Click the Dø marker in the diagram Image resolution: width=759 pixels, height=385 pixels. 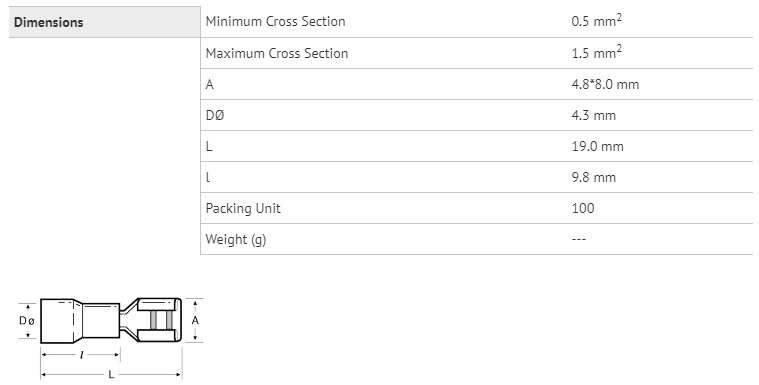[x=27, y=321]
